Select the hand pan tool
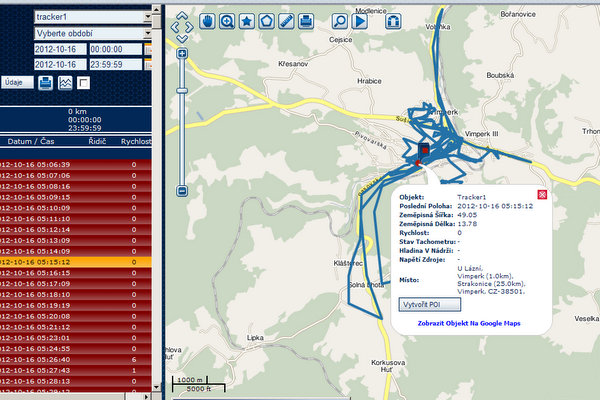Screen dimensions: 600x400 [x=207, y=21]
